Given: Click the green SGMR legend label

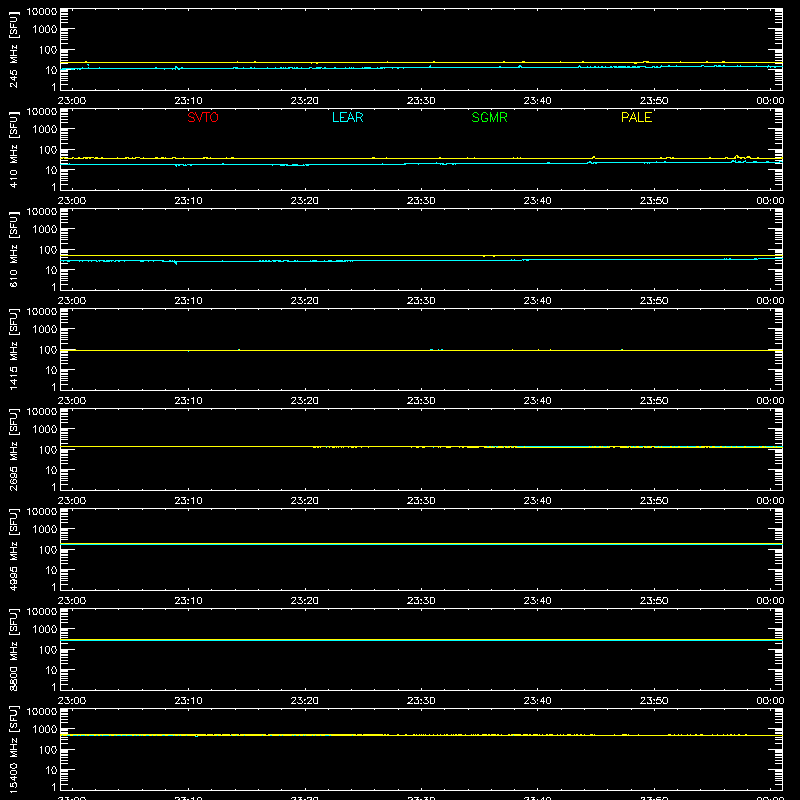Looking at the screenshot, I should coord(489,117).
